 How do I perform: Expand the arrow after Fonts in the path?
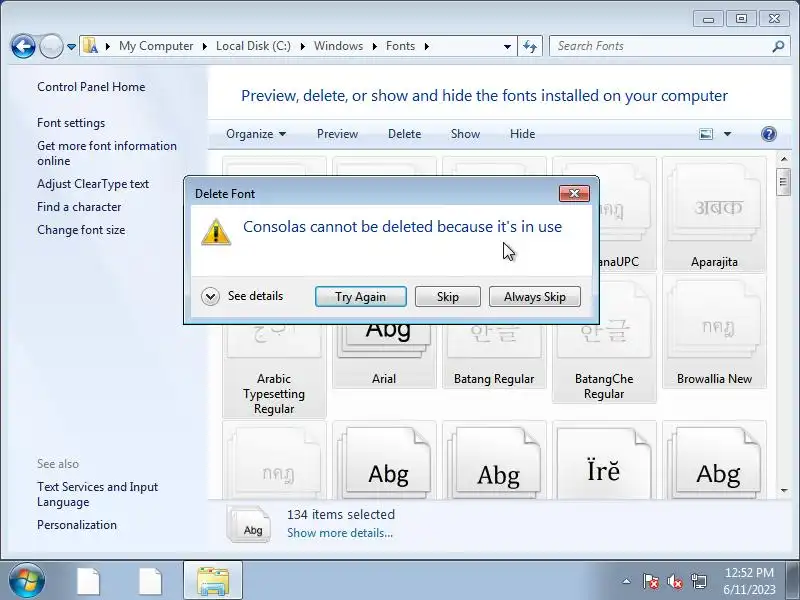(x=427, y=46)
